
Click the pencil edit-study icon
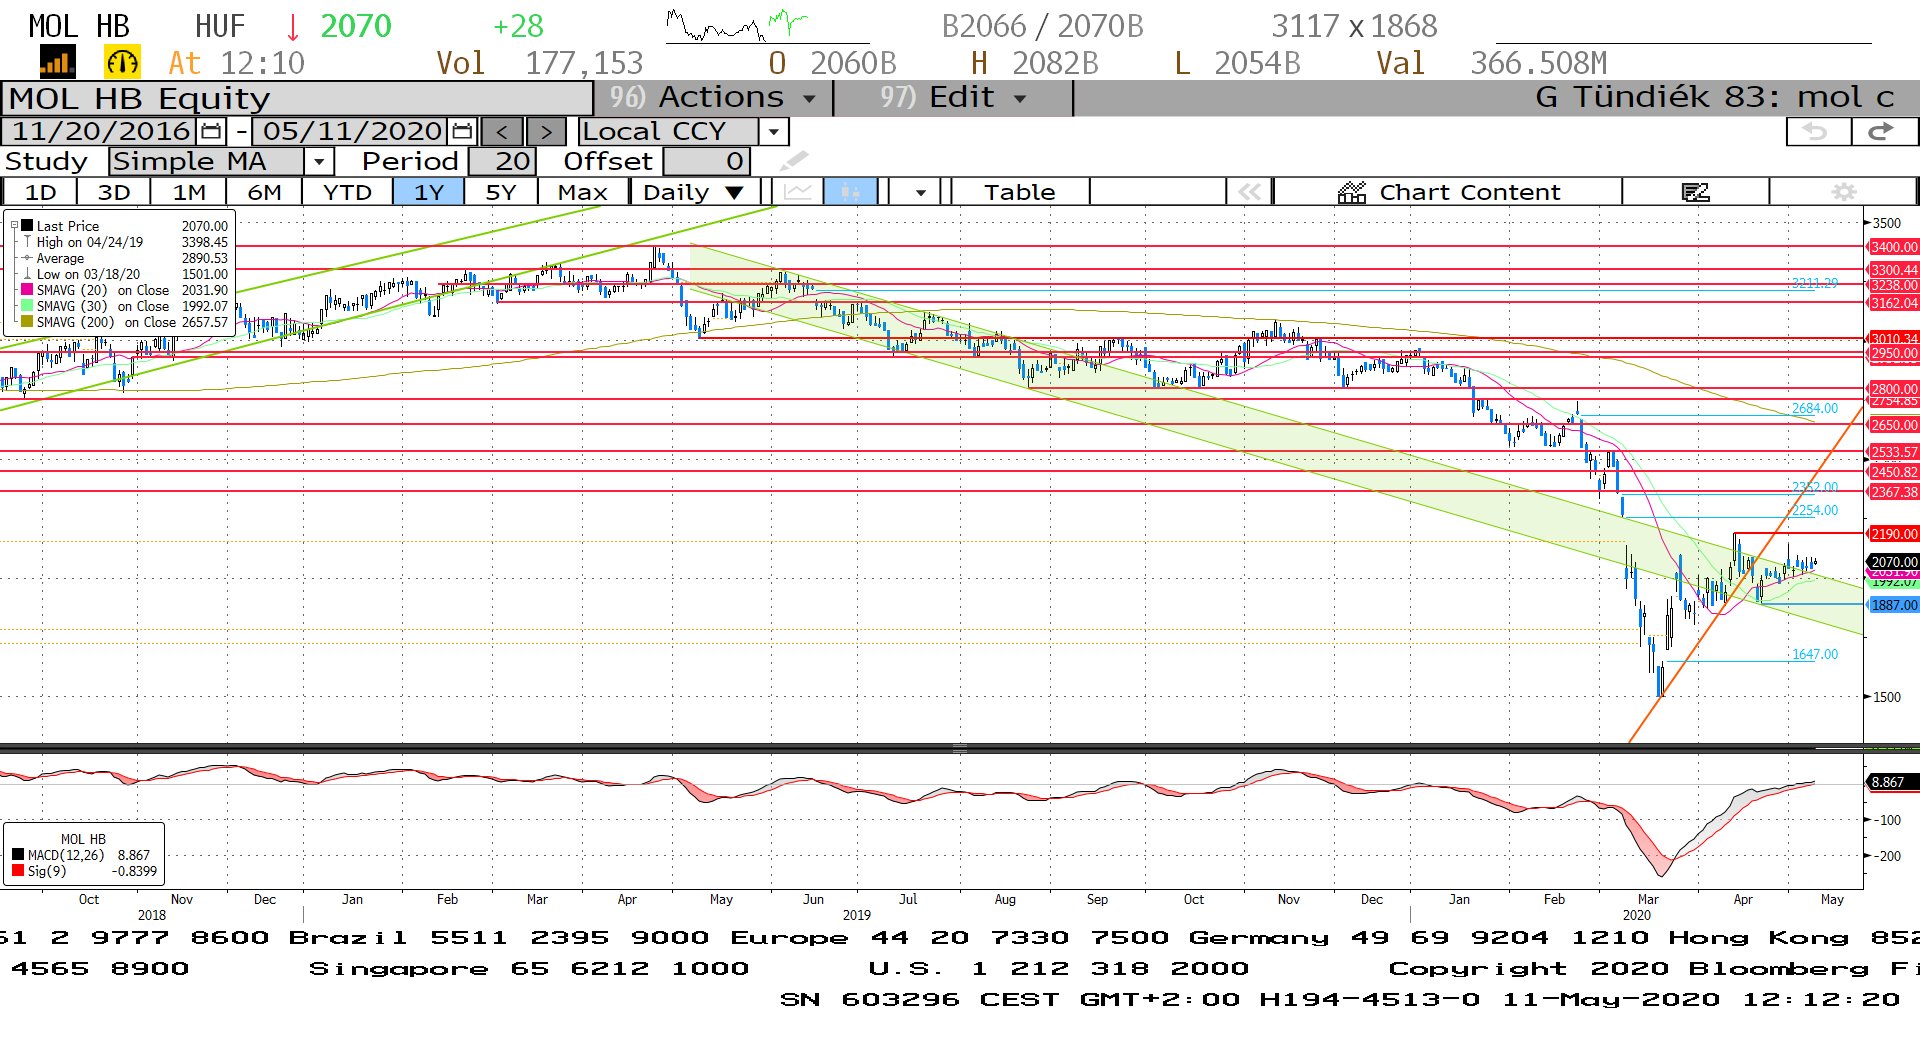pos(794,161)
